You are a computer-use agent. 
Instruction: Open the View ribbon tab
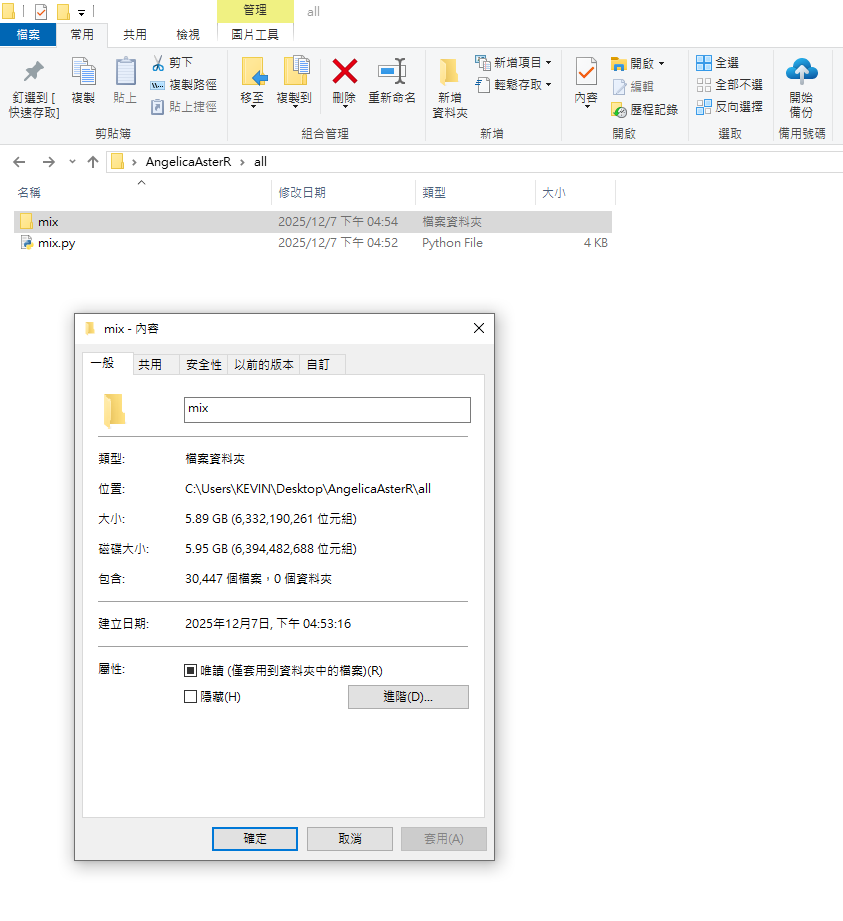[188, 34]
